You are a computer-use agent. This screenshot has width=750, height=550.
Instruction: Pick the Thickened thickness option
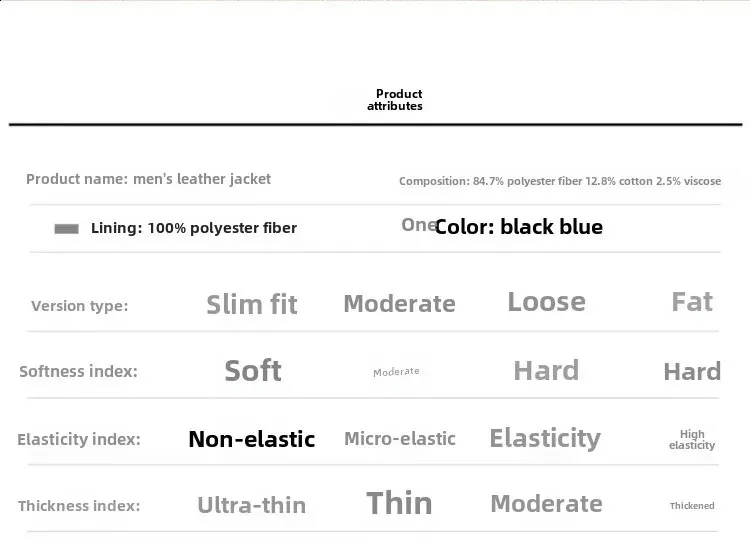click(x=692, y=506)
